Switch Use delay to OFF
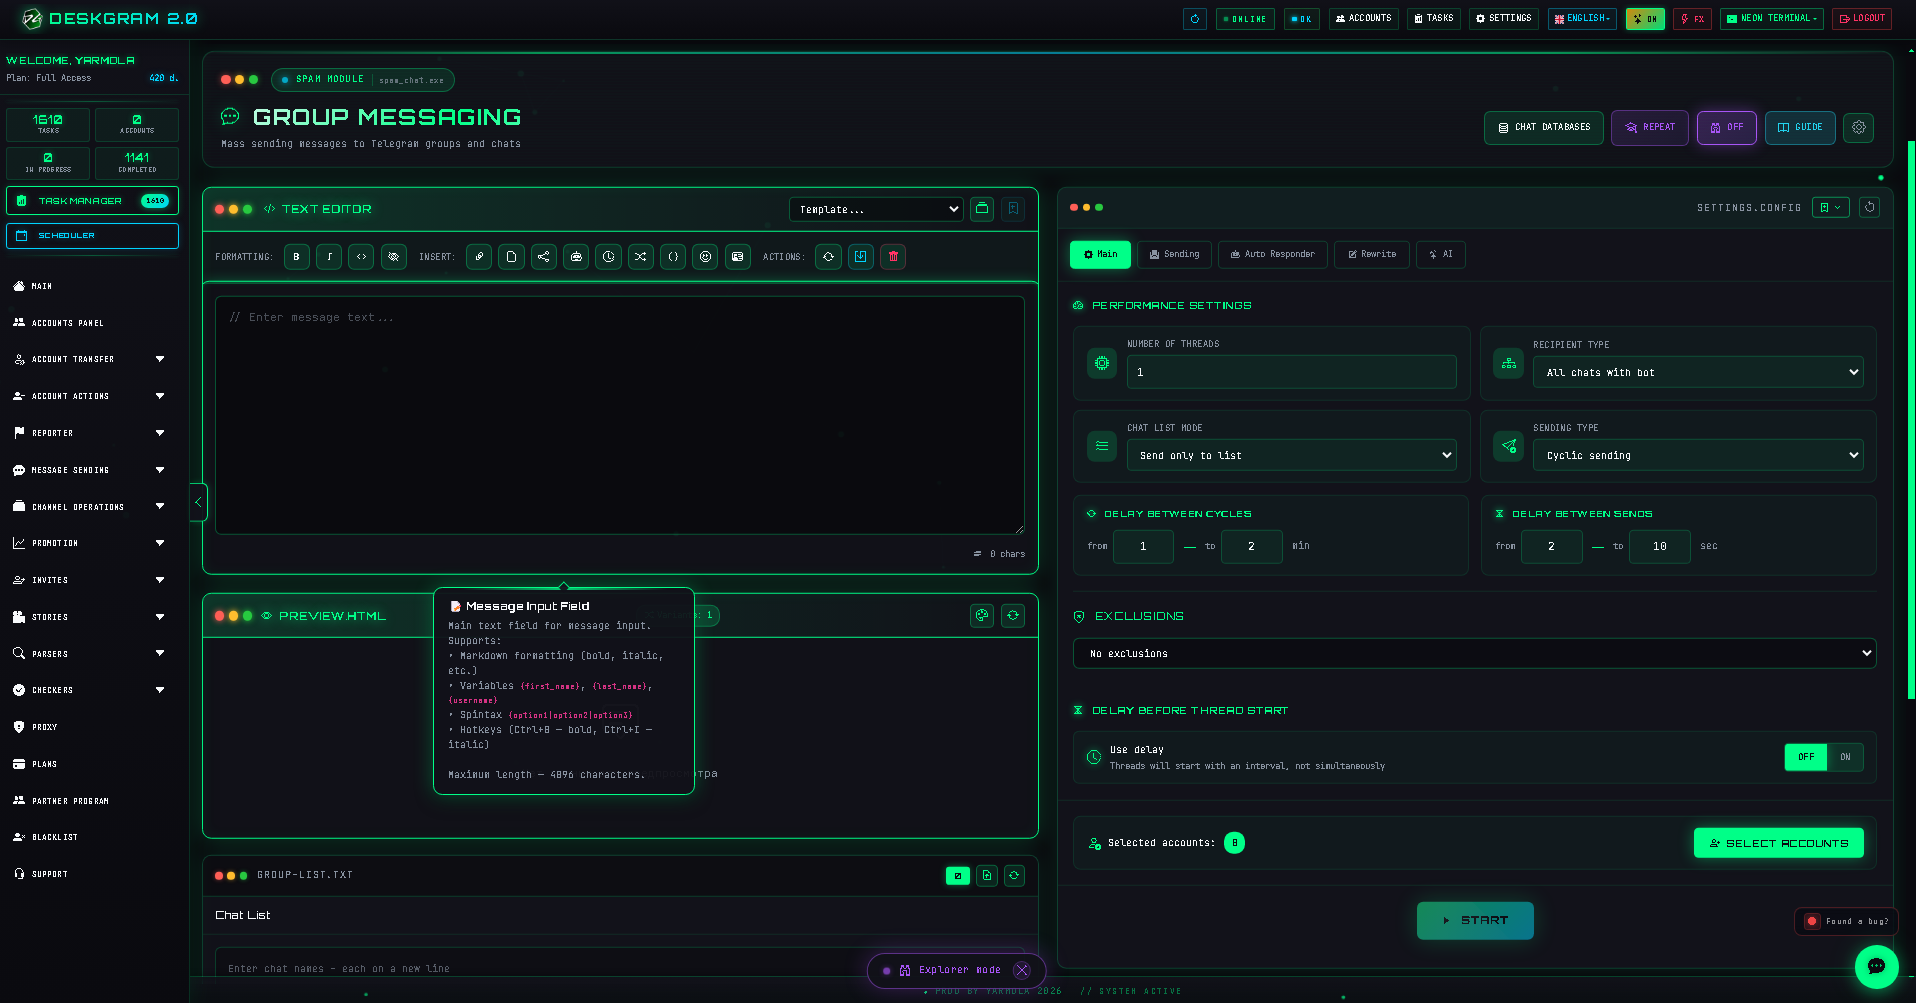The width and height of the screenshot is (1916, 1003). (x=1806, y=757)
